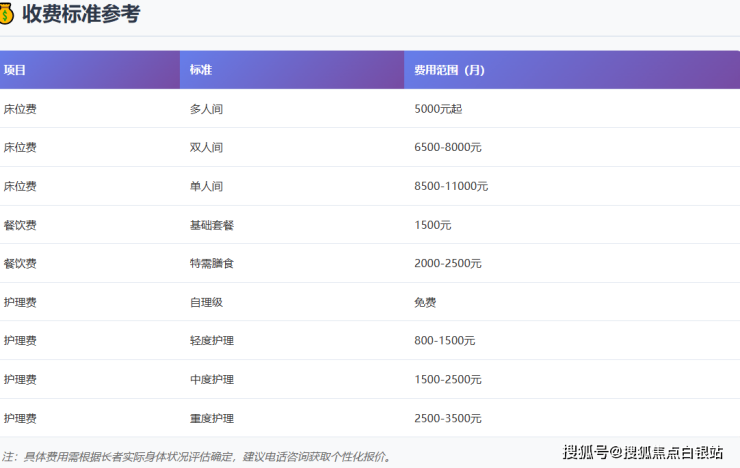Select the 轻度护理 cell
The height and width of the screenshot is (468, 740).
211,341
